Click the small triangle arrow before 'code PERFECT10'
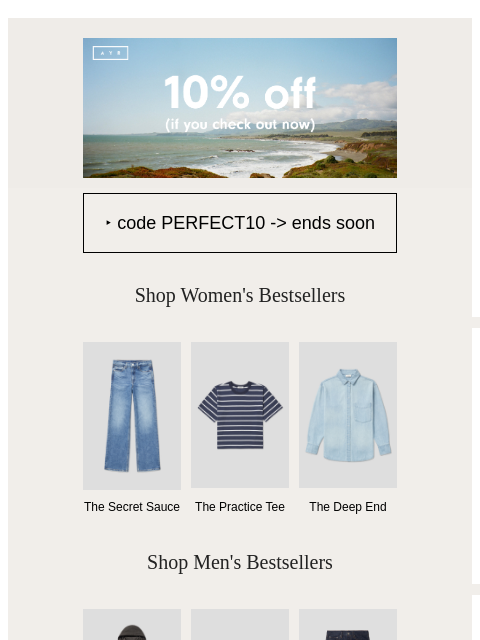The height and width of the screenshot is (640, 480). tap(108, 223)
